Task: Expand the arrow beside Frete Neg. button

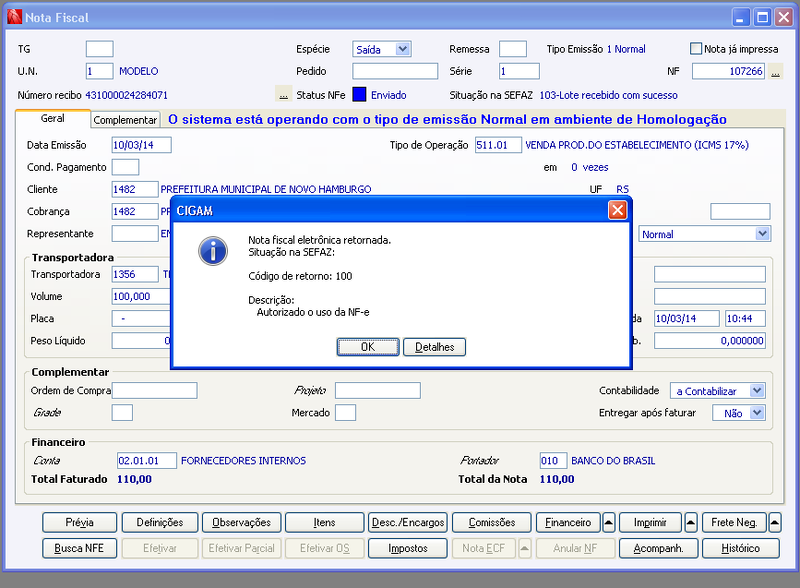Action: point(774,522)
